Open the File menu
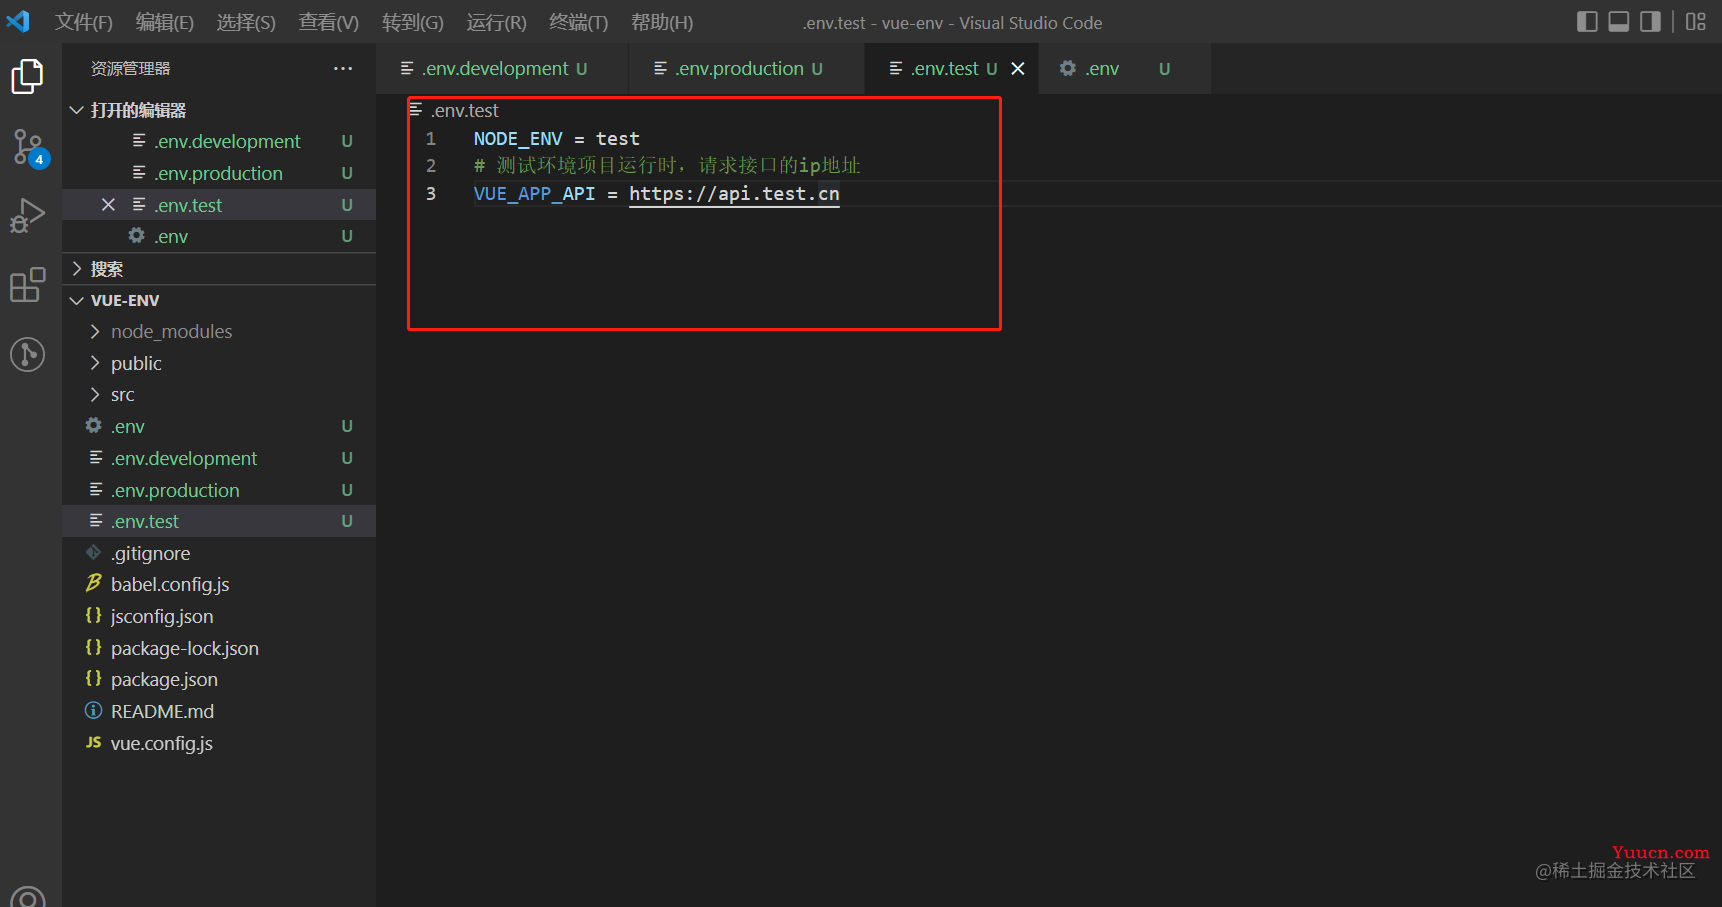This screenshot has width=1722, height=907. [x=84, y=22]
